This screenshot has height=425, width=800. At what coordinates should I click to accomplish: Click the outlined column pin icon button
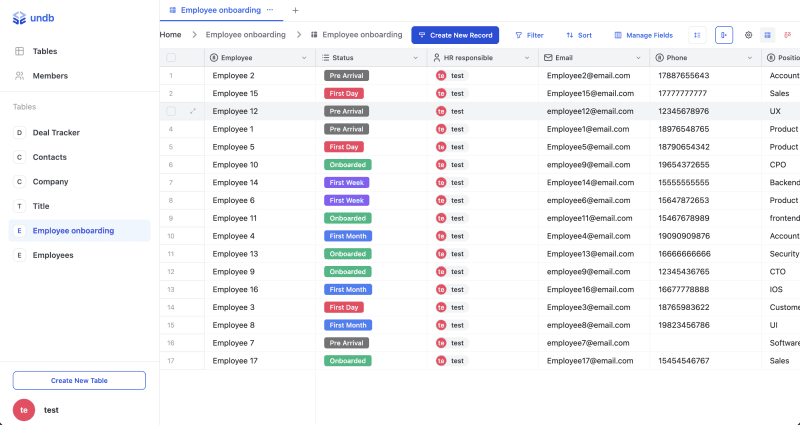click(724, 35)
